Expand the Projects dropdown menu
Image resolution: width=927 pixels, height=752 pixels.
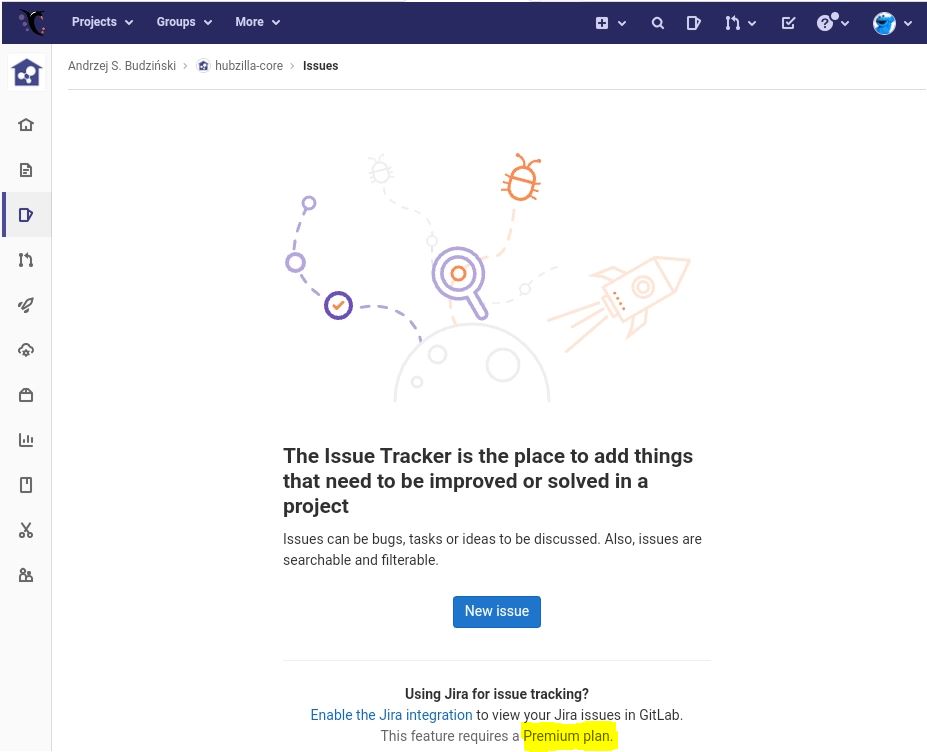tap(102, 22)
